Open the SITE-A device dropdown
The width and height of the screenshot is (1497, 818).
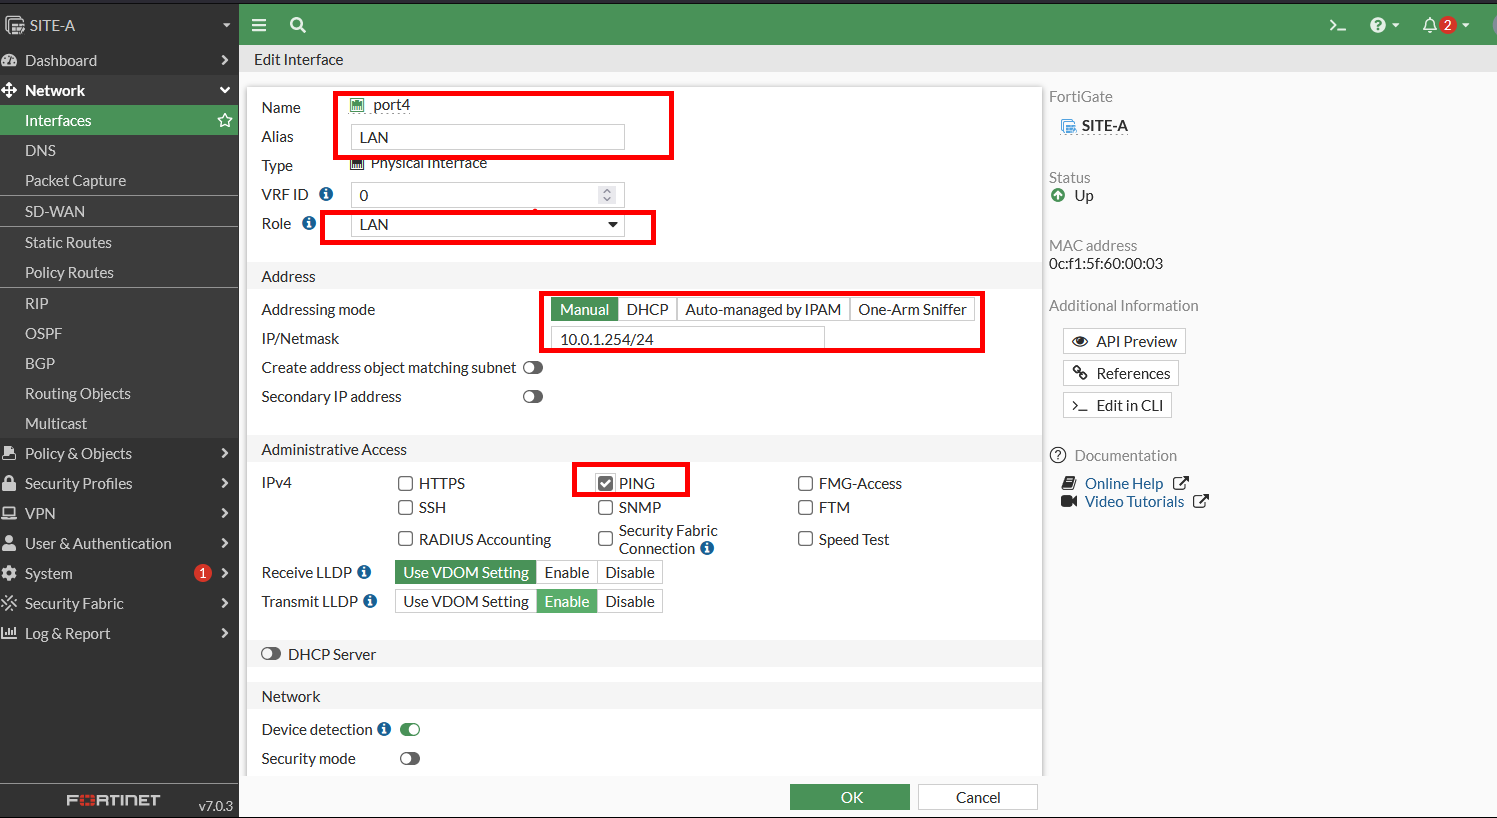118,25
